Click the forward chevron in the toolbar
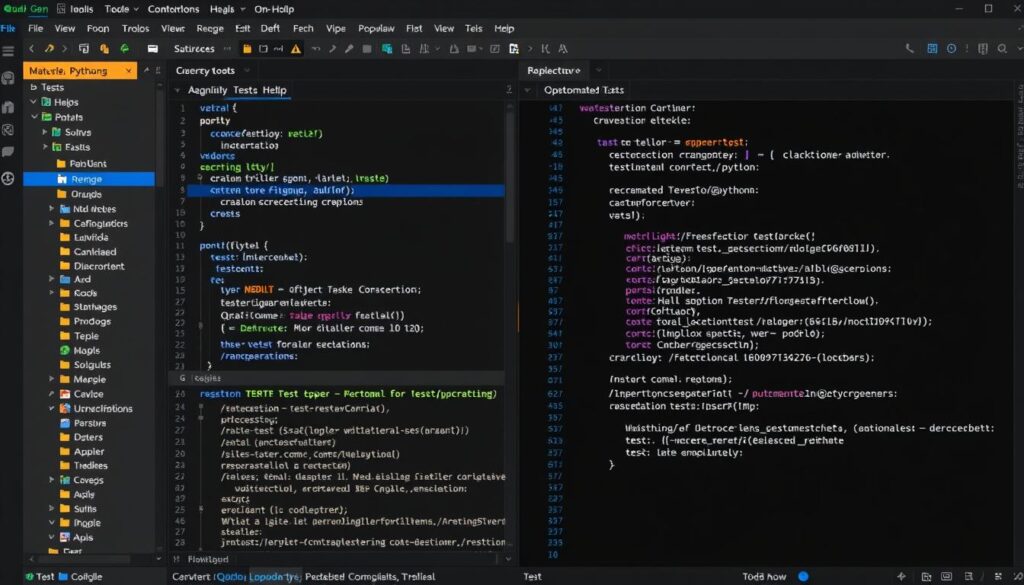This screenshot has height=585, width=1024. tap(65, 49)
